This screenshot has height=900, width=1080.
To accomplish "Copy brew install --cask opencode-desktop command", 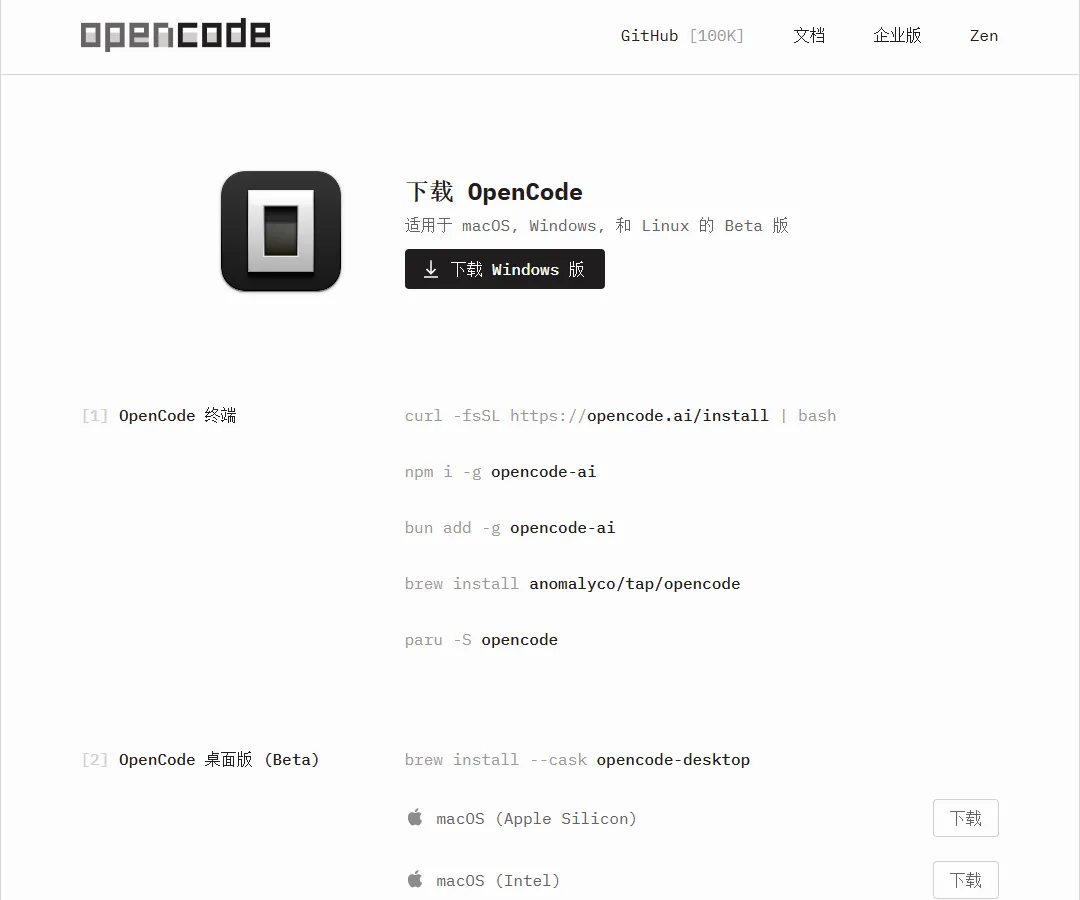I will [577, 760].
